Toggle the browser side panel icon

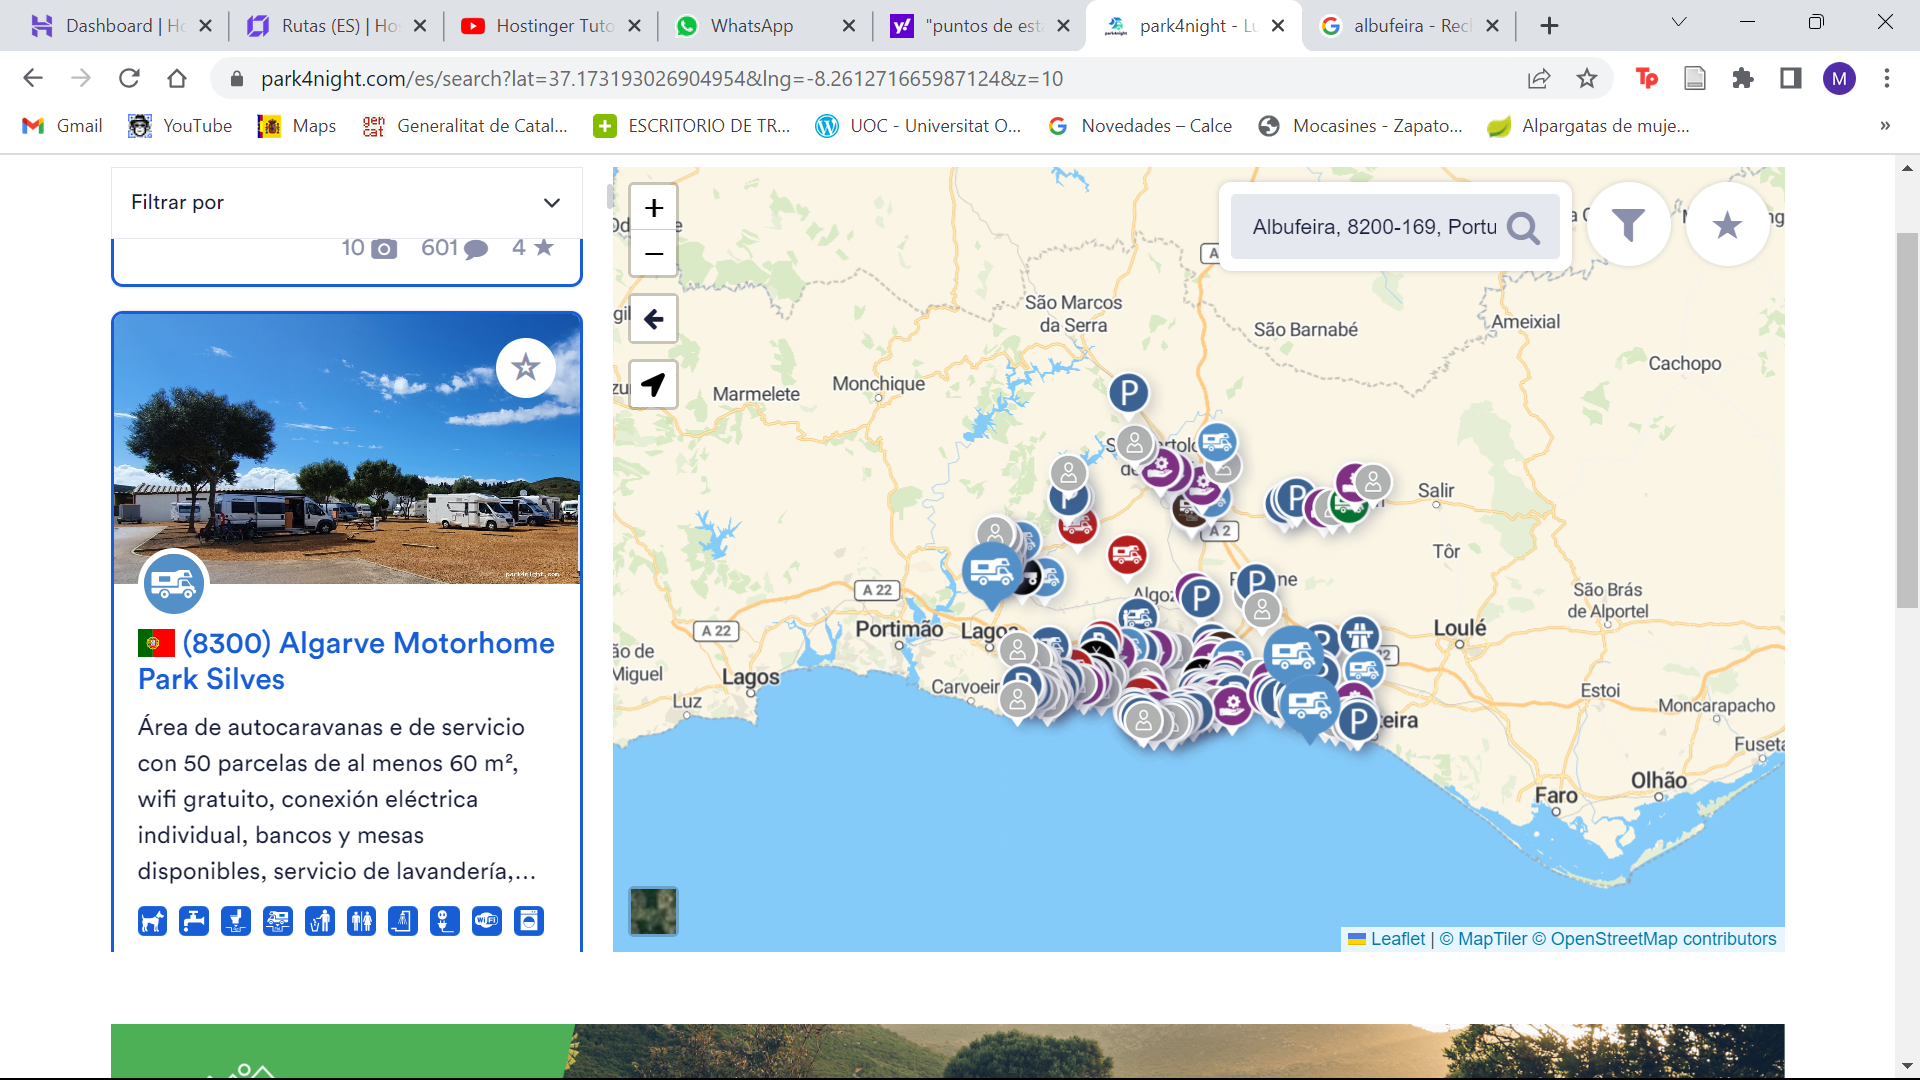pos(1790,78)
